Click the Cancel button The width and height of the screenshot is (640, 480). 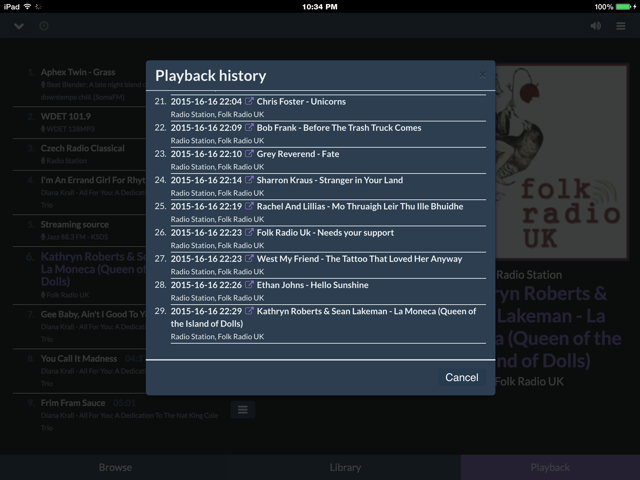pos(462,377)
